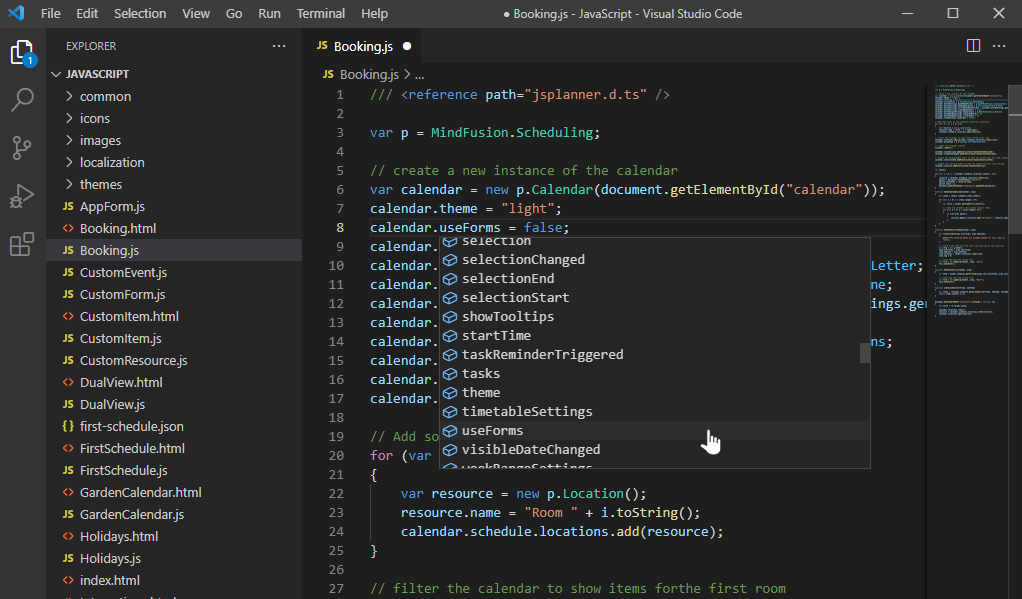
Task: Choose useForms from the suggestion list
Action: [x=654, y=431]
